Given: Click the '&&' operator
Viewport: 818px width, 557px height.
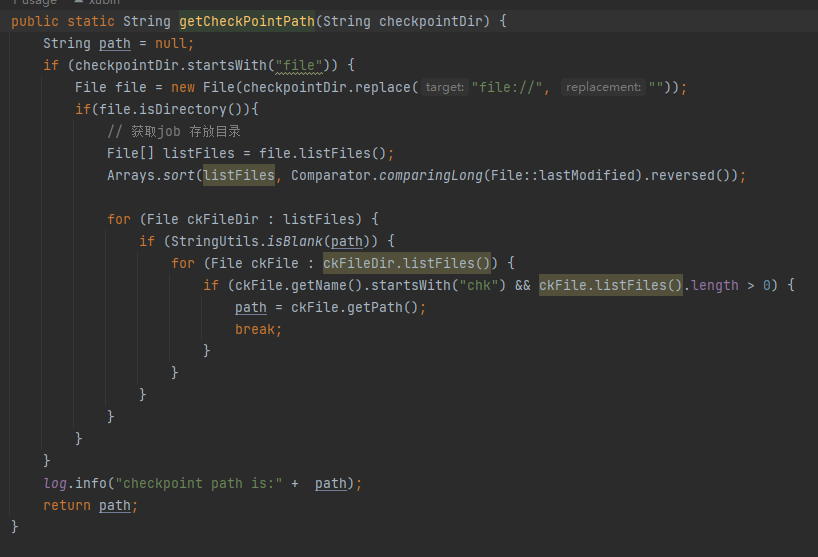Looking at the screenshot, I should pyautogui.click(x=523, y=285).
